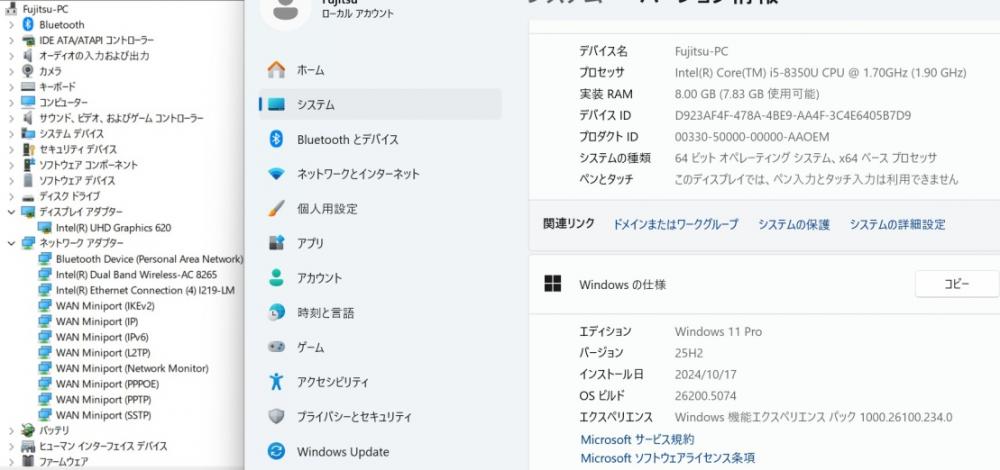The width and height of the screenshot is (1000, 470).
Task: Click the IDE ATA/ATAPI コントローラー device icon
Action: (27, 40)
